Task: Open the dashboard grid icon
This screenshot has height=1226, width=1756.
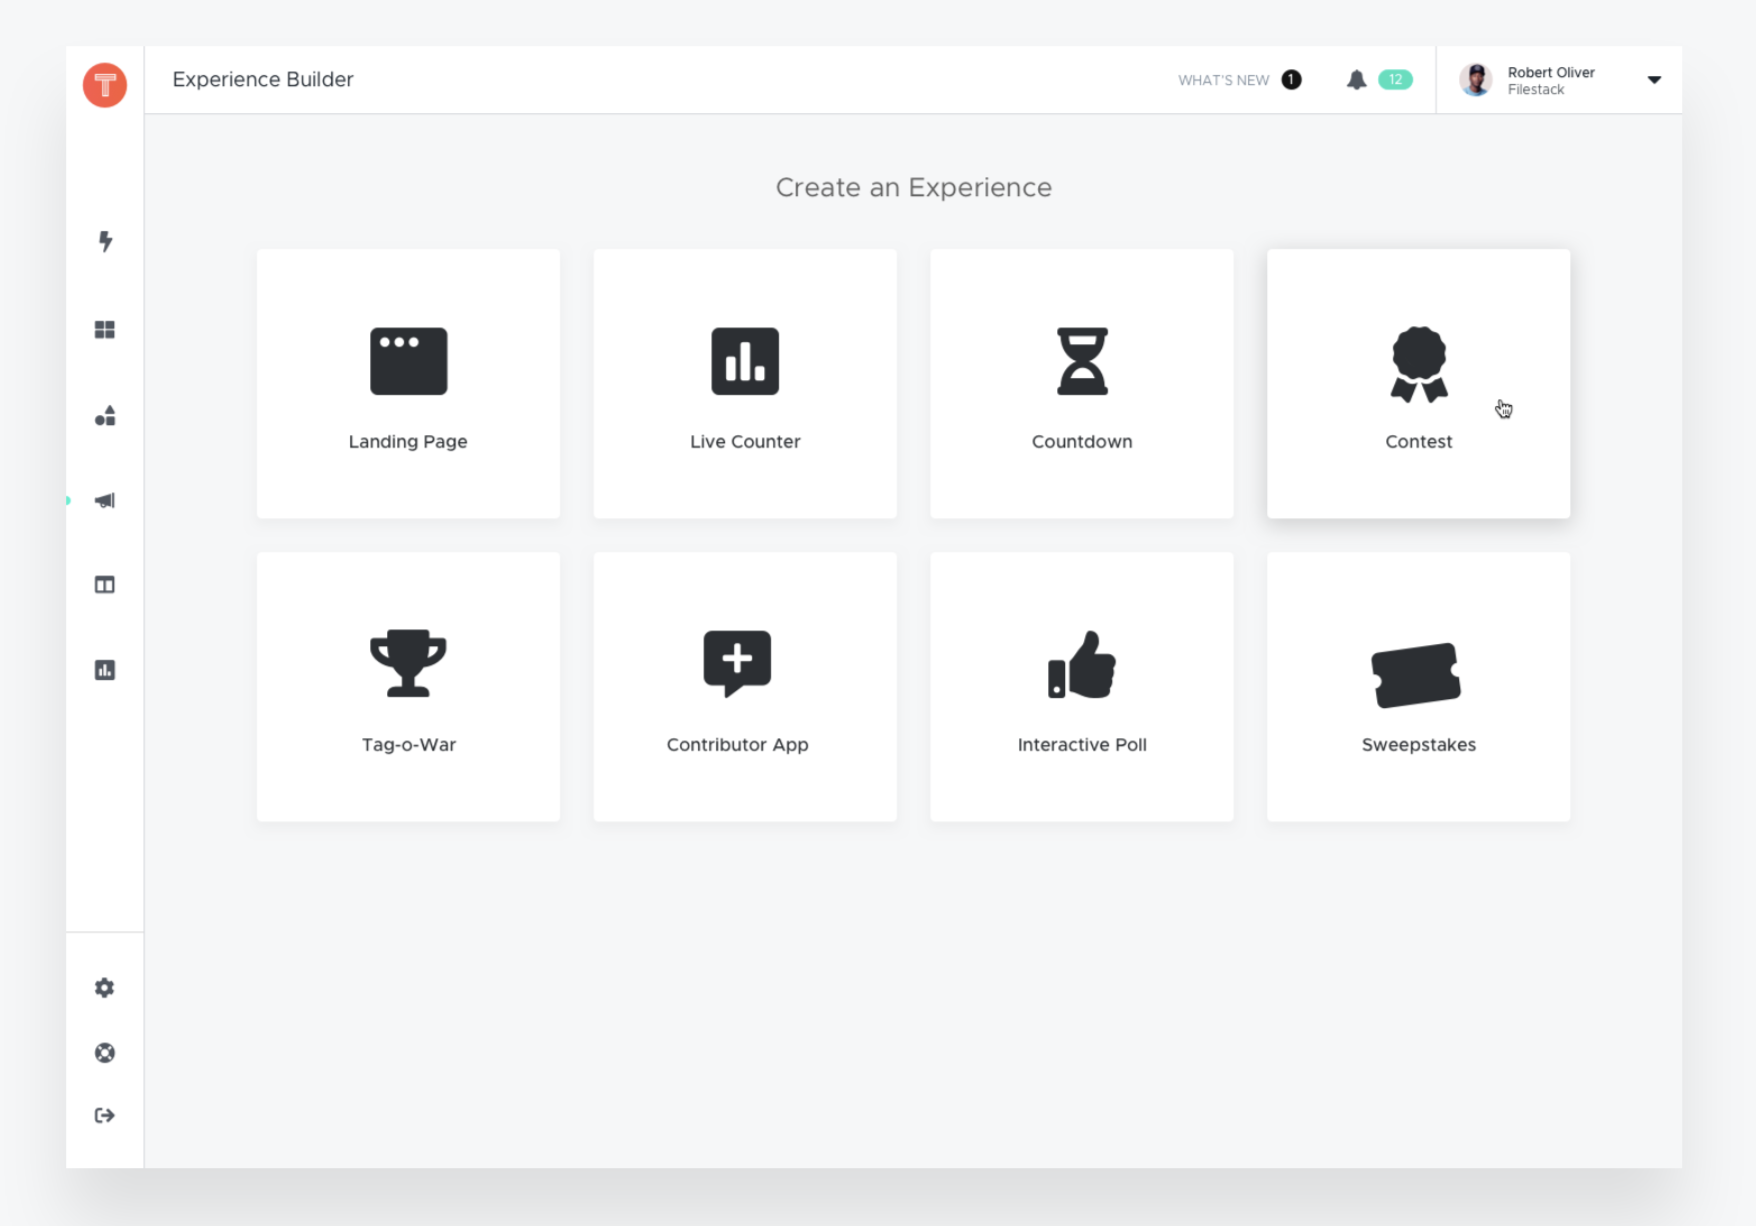Action: tap(104, 328)
